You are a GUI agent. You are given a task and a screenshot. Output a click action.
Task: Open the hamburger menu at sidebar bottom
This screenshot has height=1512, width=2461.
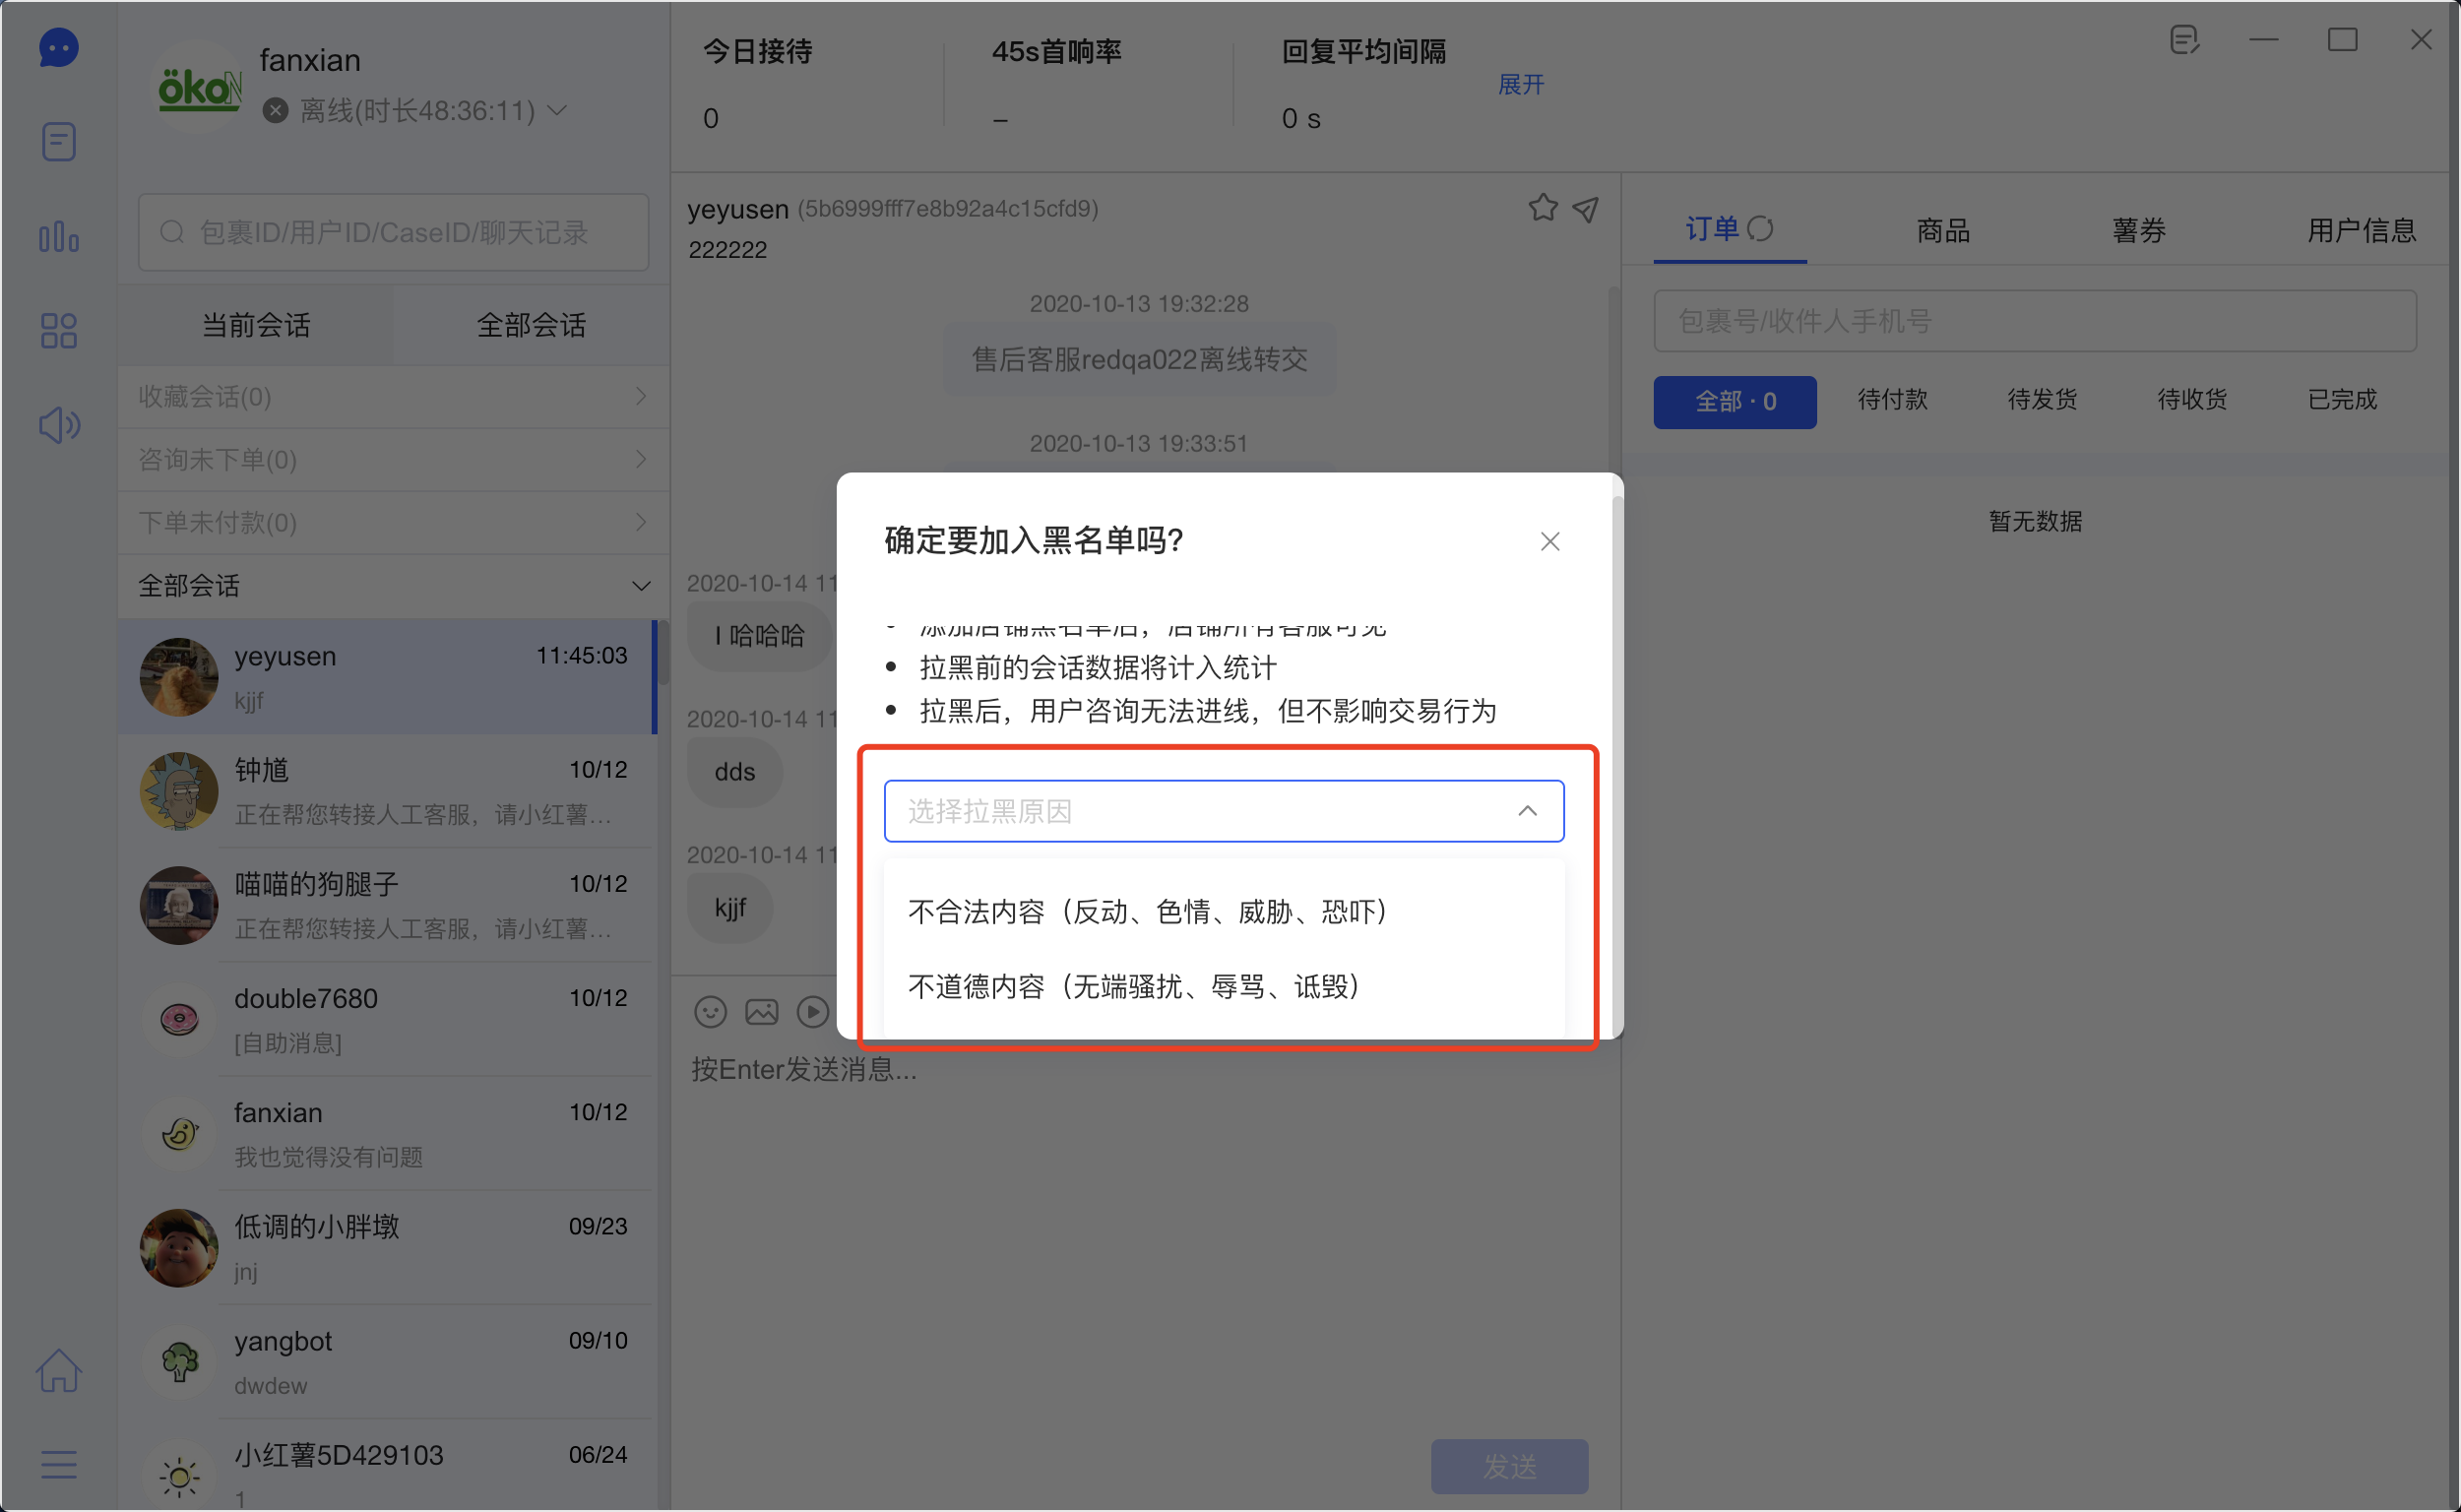pos(58,1465)
